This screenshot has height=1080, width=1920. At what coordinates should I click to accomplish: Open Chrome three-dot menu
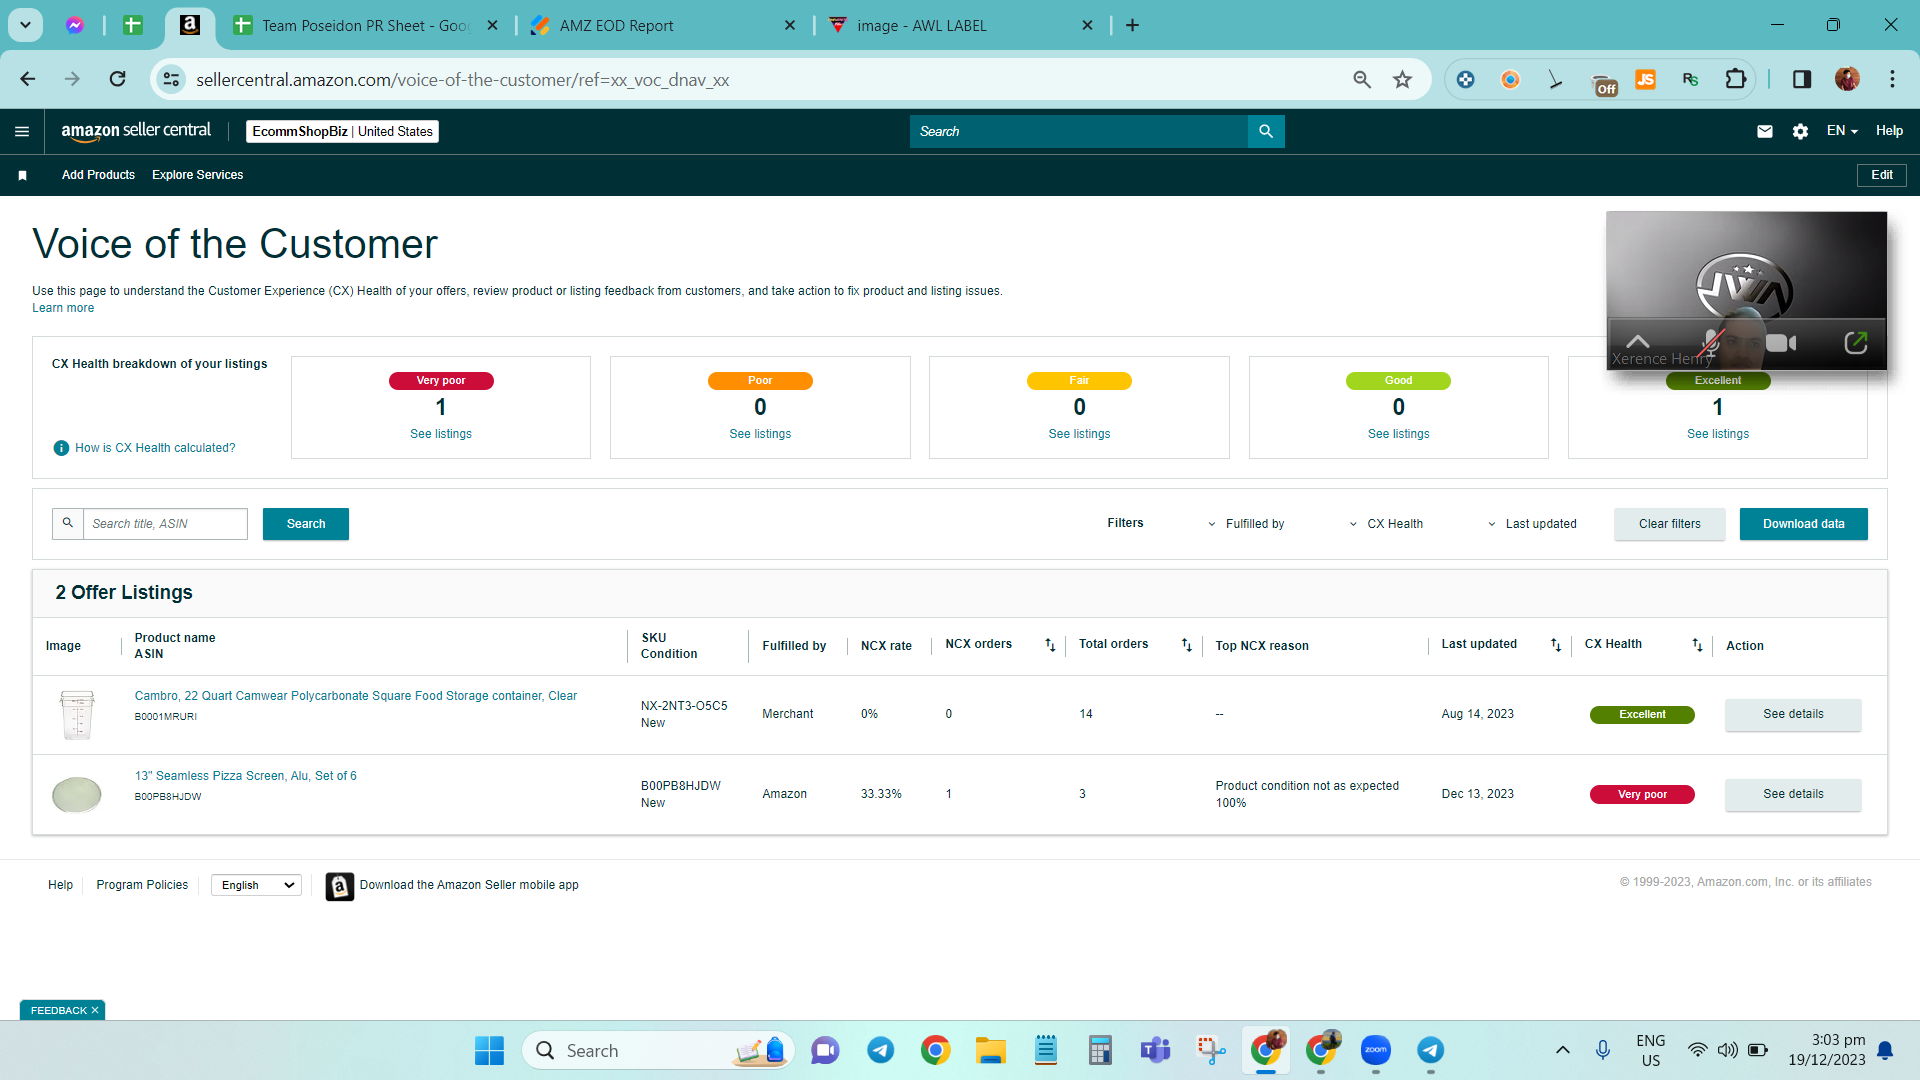(1892, 79)
